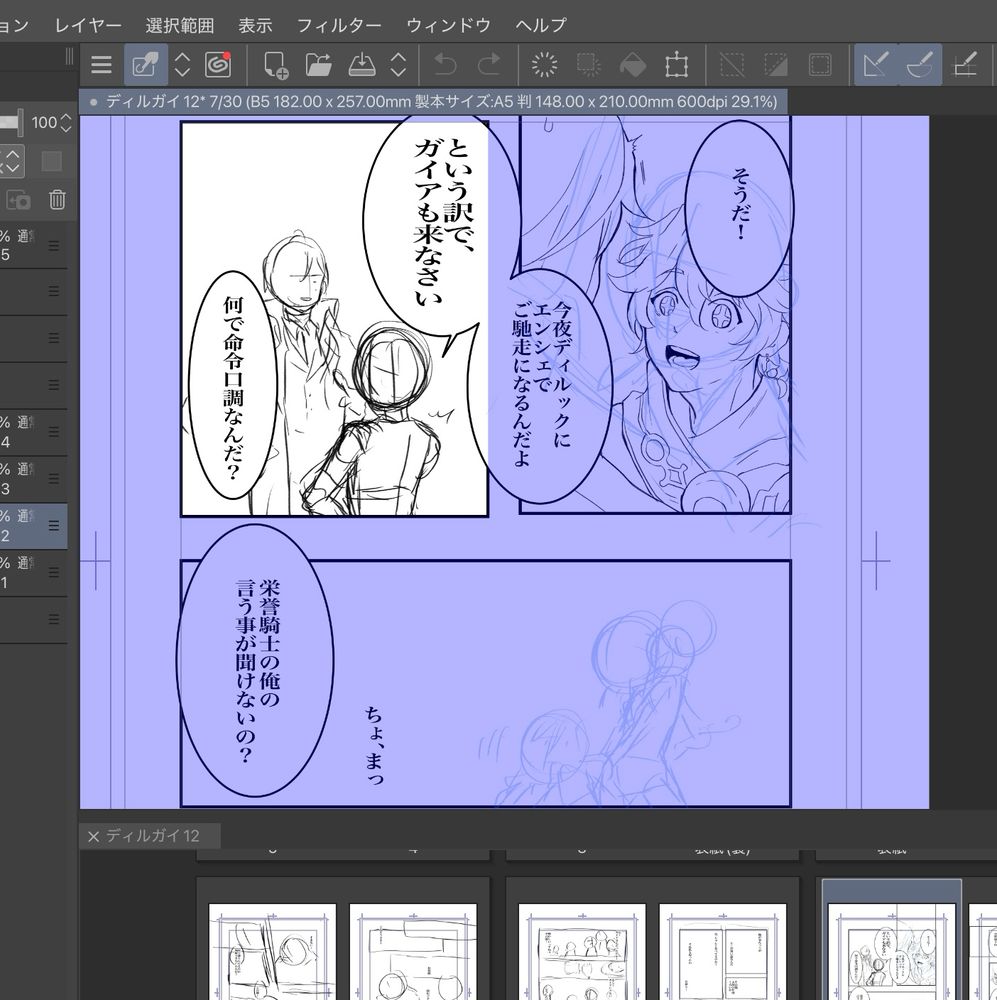Open the 選択範囲 menu
This screenshot has width=997, height=1000.
[180, 26]
